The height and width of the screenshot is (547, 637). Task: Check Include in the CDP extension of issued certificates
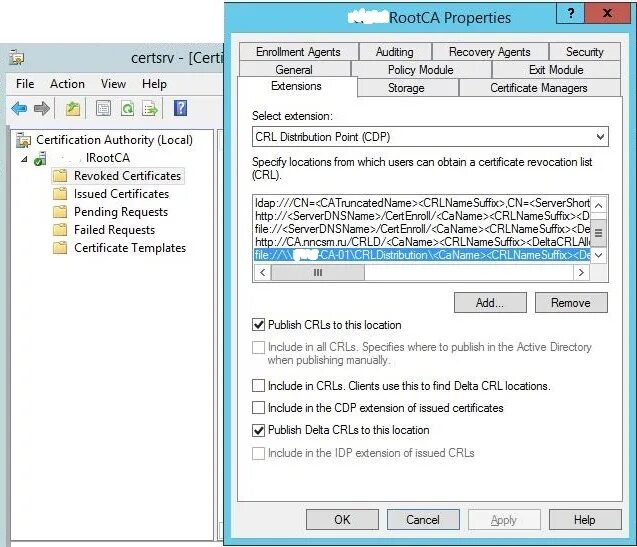tap(258, 408)
